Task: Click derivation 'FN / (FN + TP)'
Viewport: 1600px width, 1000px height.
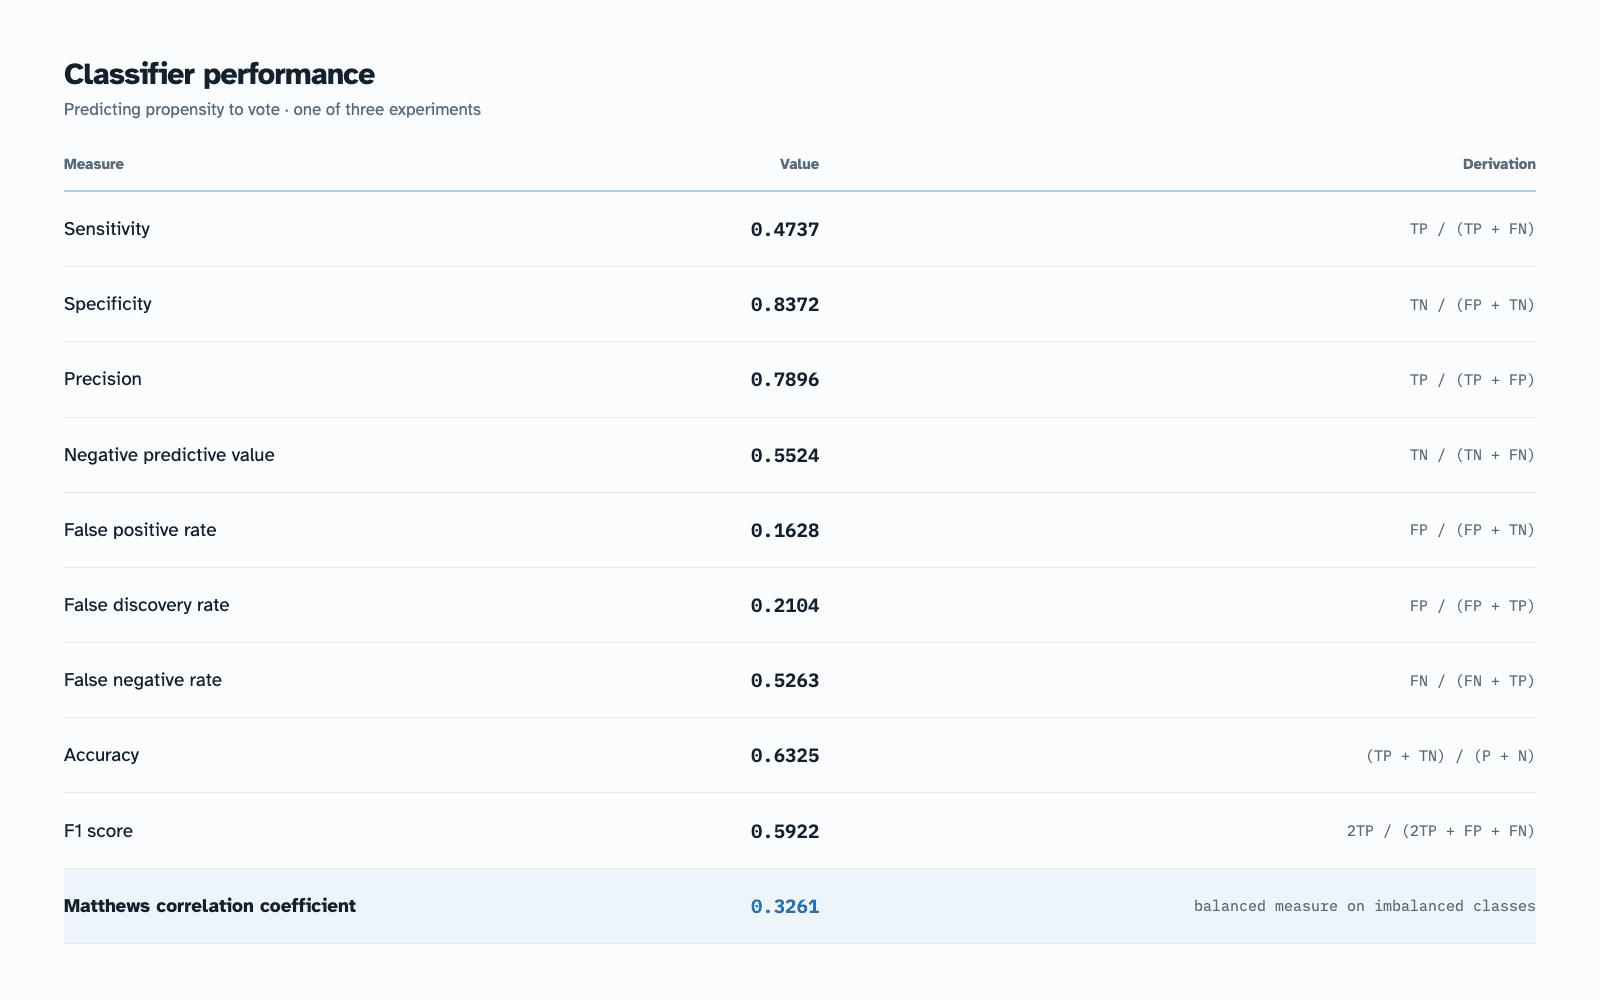Action: pos(1472,681)
